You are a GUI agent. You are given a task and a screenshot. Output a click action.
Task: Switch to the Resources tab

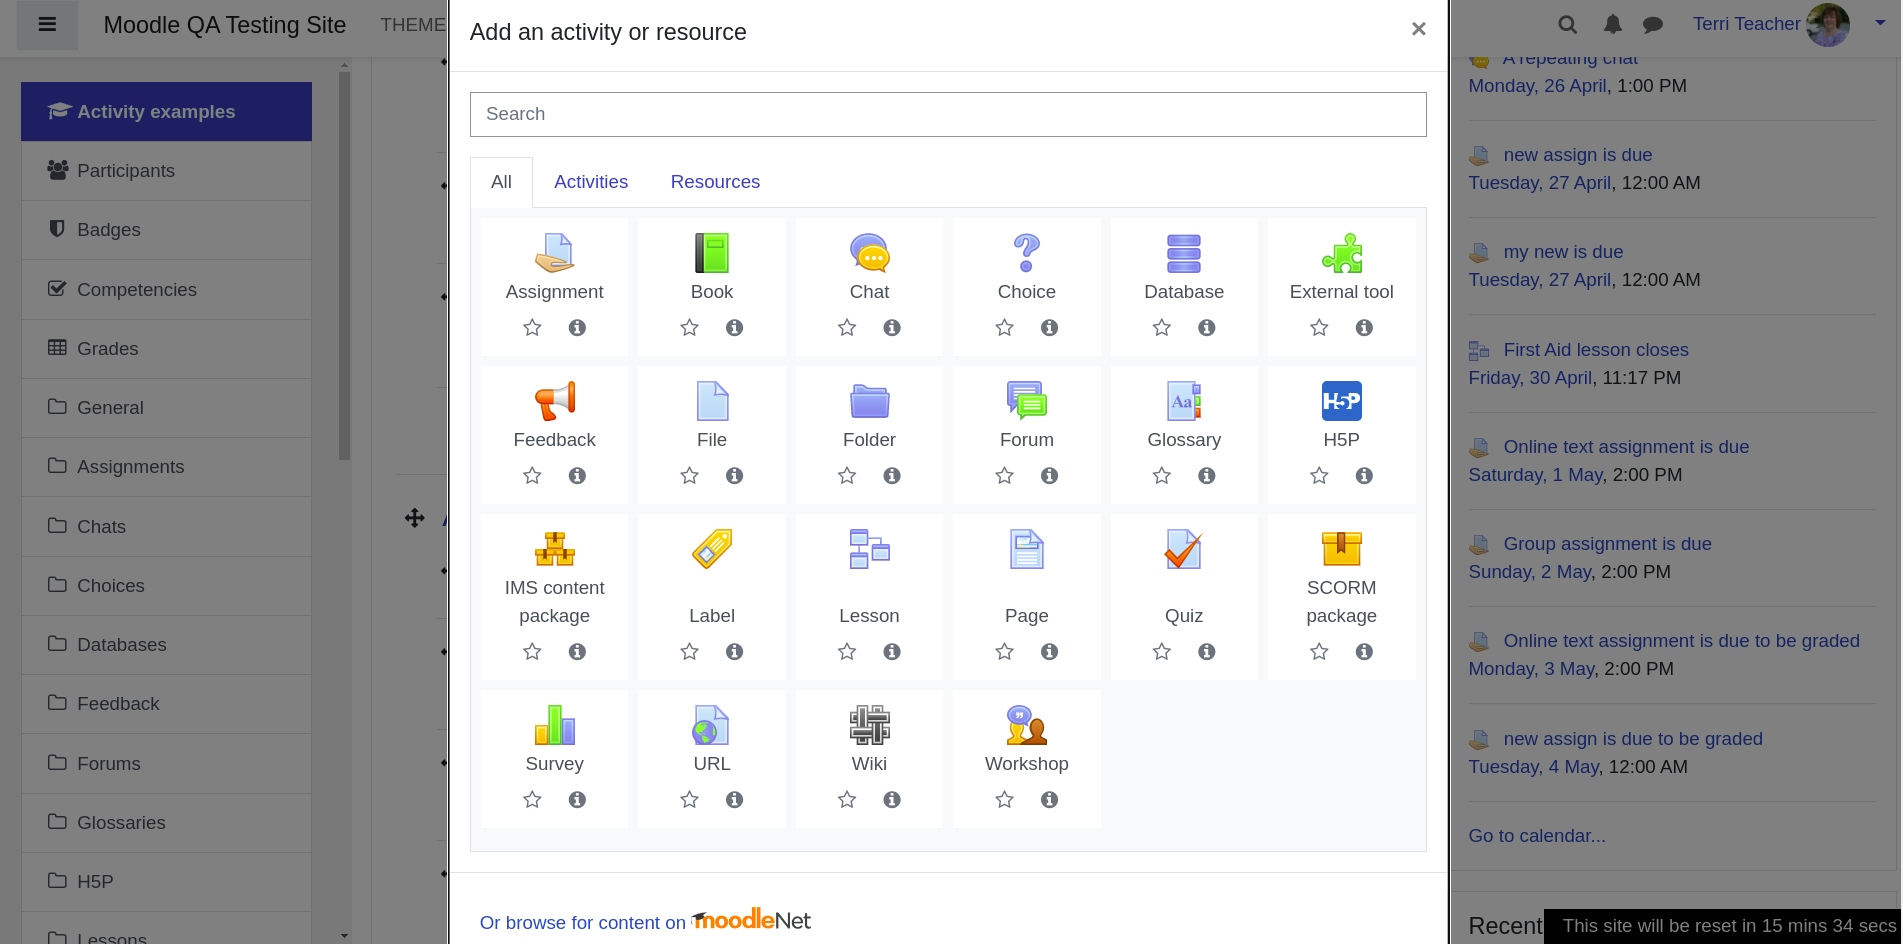[x=715, y=182]
